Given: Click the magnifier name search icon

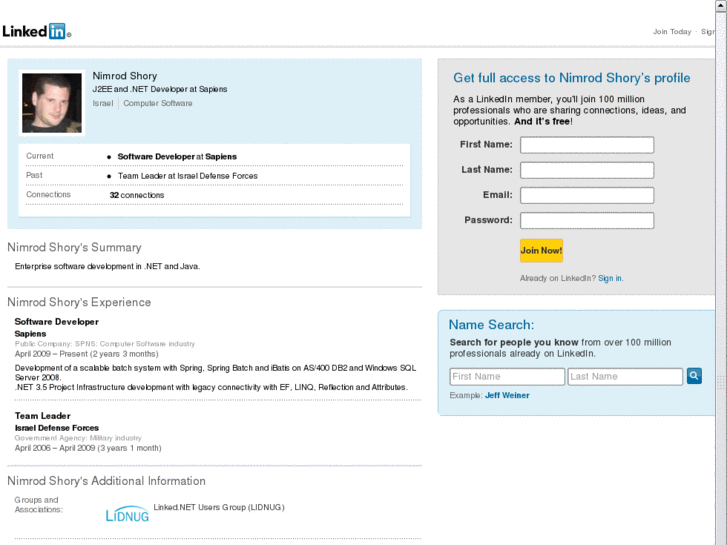Looking at the screenshot, I should pos(694,376).
